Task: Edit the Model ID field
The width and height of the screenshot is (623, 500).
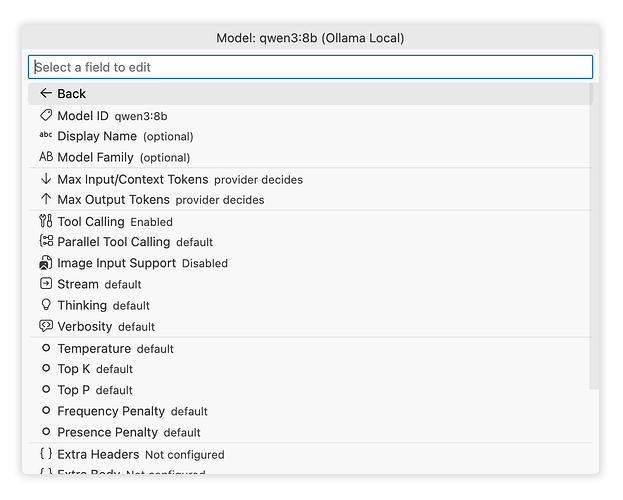Action: tap(310, 116)
